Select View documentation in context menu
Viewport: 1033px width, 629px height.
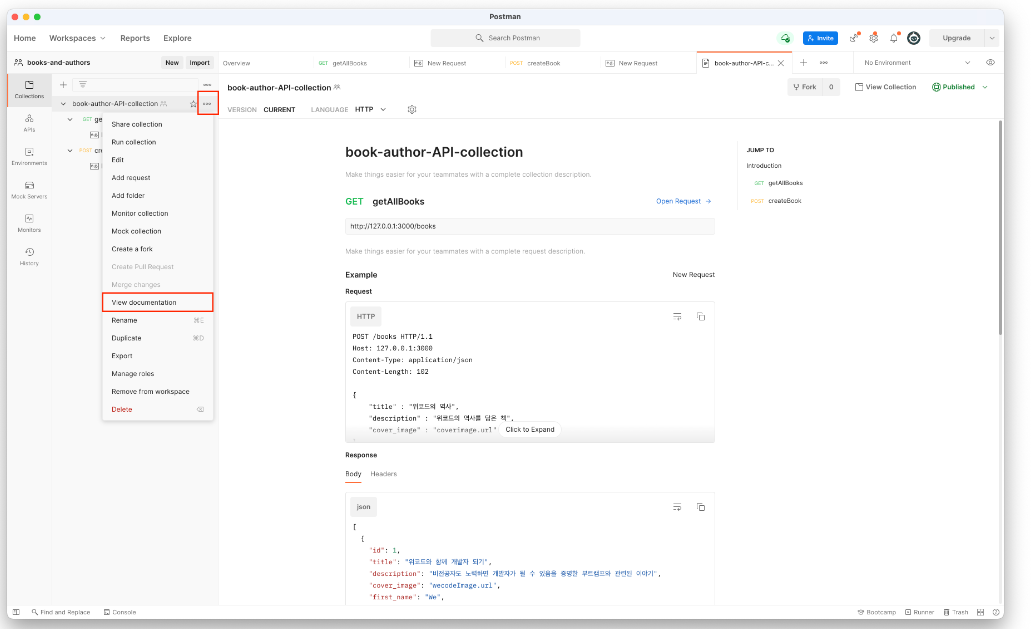point(157,302)
